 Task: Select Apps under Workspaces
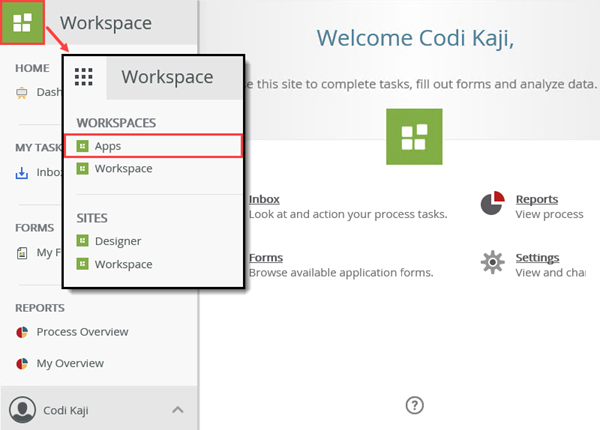[153, 146]
